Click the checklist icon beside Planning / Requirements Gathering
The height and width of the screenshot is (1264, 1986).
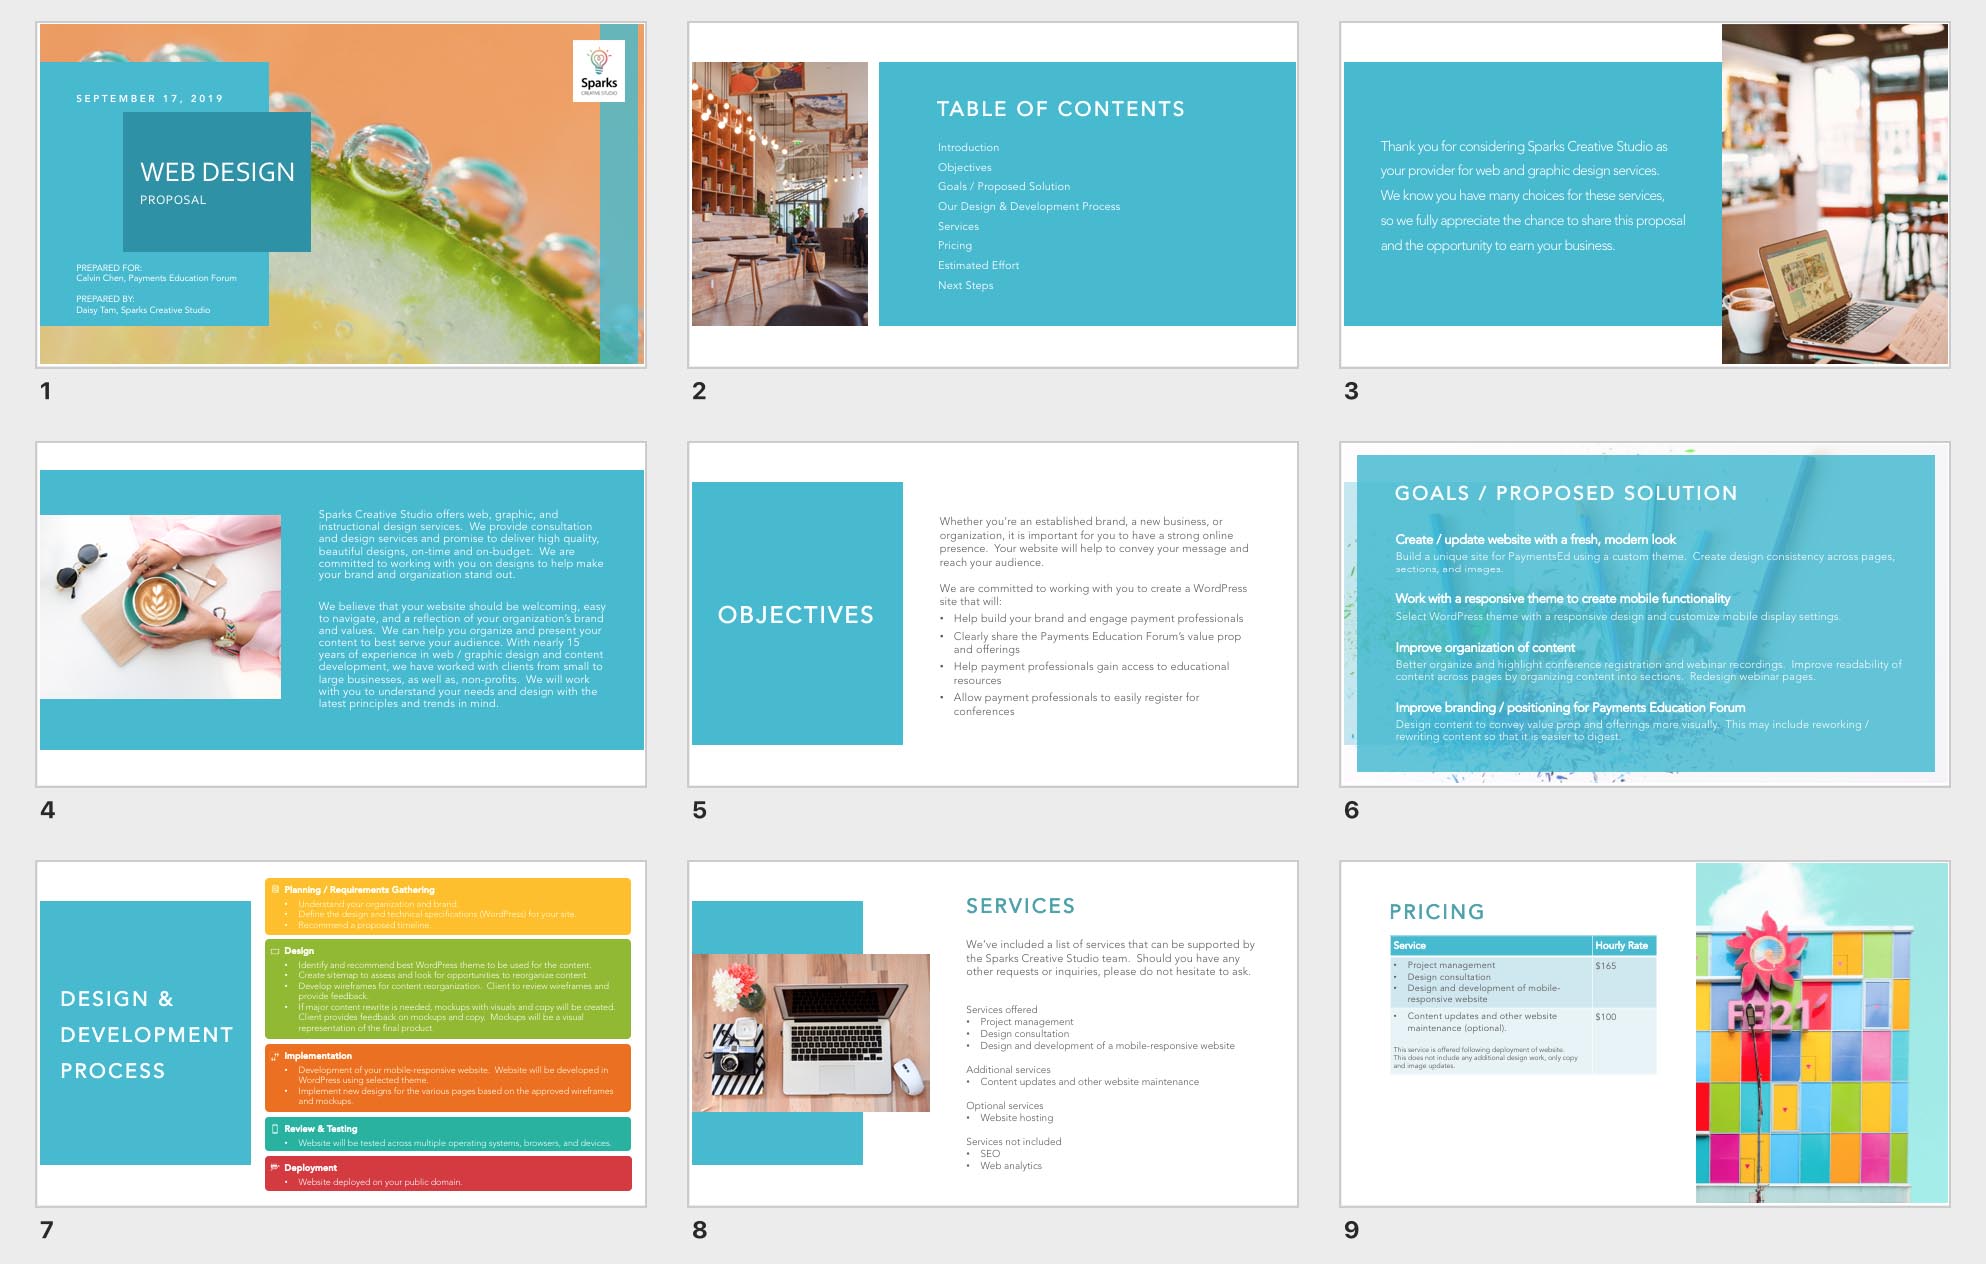pos(275,889)
